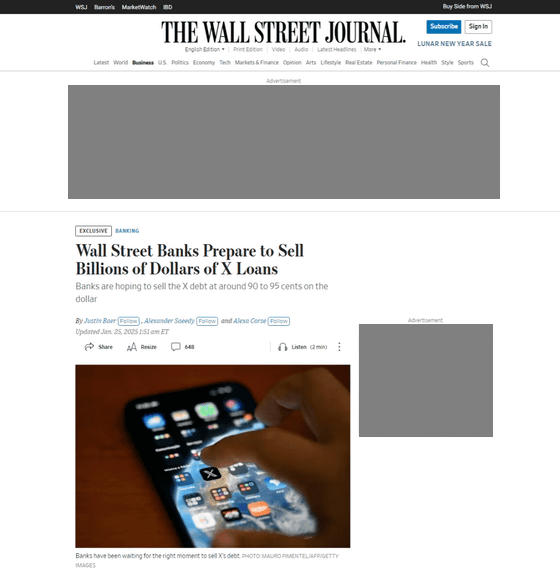Click the Sign In button
Viewport: 560px width, 578px height.
[x=478, y=27]
